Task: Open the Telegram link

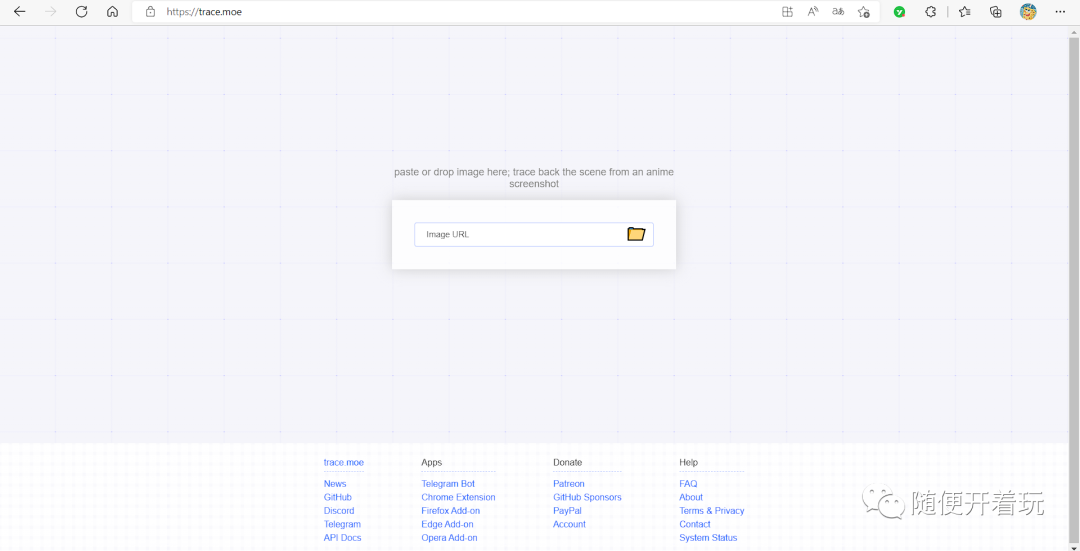Action: (x=342, y=524)
